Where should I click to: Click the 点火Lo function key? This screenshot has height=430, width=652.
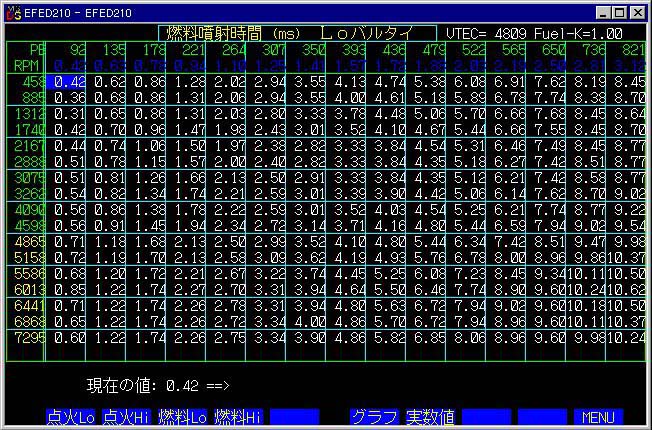pyautogui.click(x=71, y=415)
